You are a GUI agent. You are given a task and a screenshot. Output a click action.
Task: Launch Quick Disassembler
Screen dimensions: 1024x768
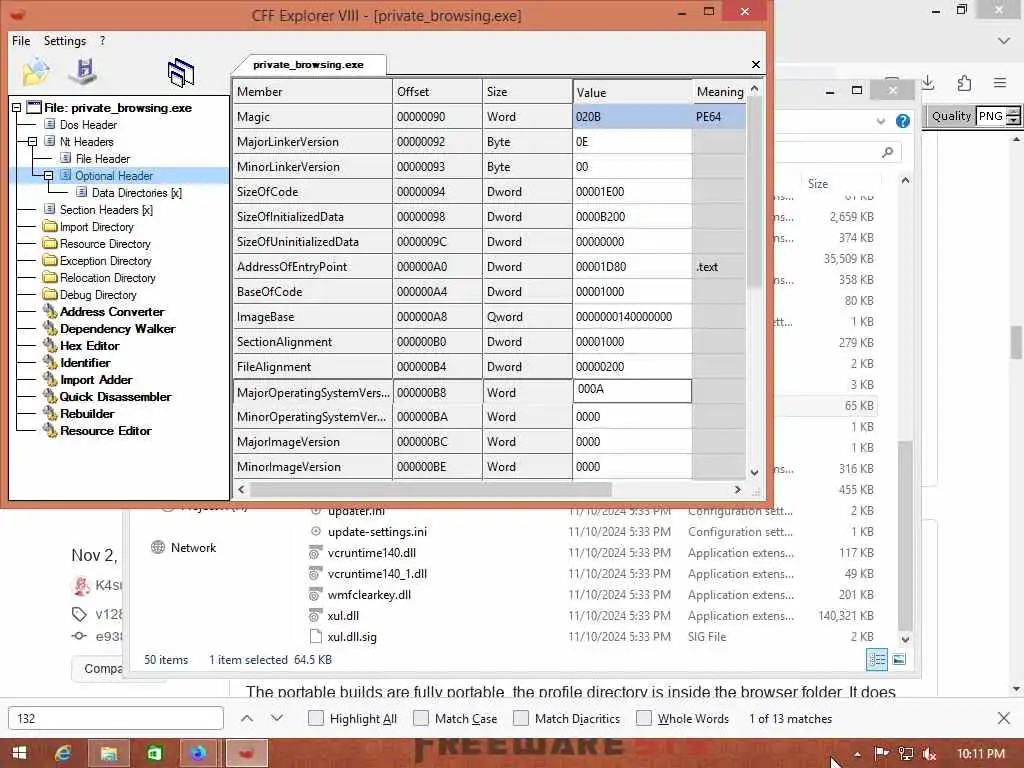(116, 396)
